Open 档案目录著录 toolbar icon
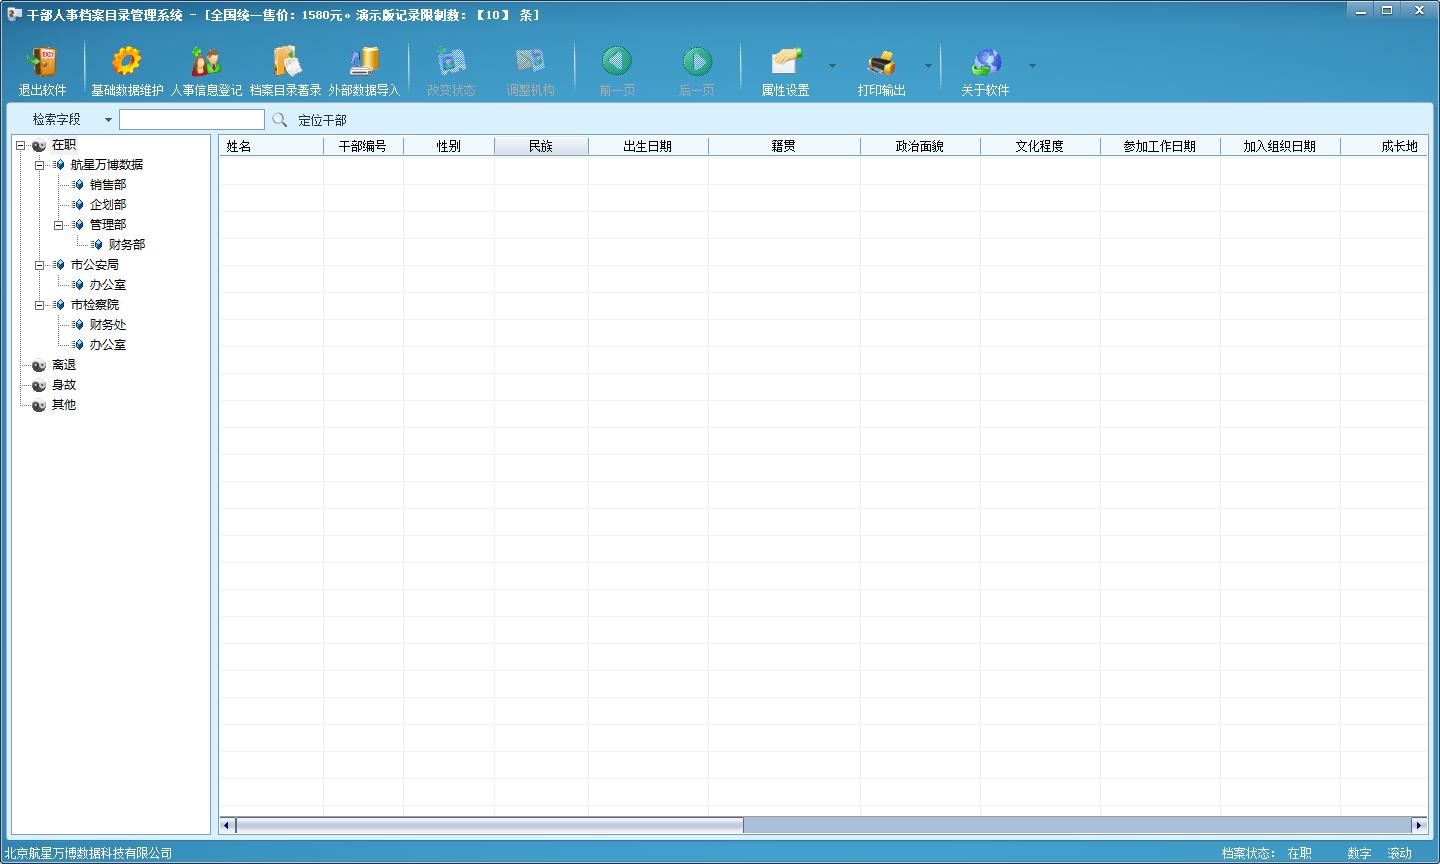 286,62
